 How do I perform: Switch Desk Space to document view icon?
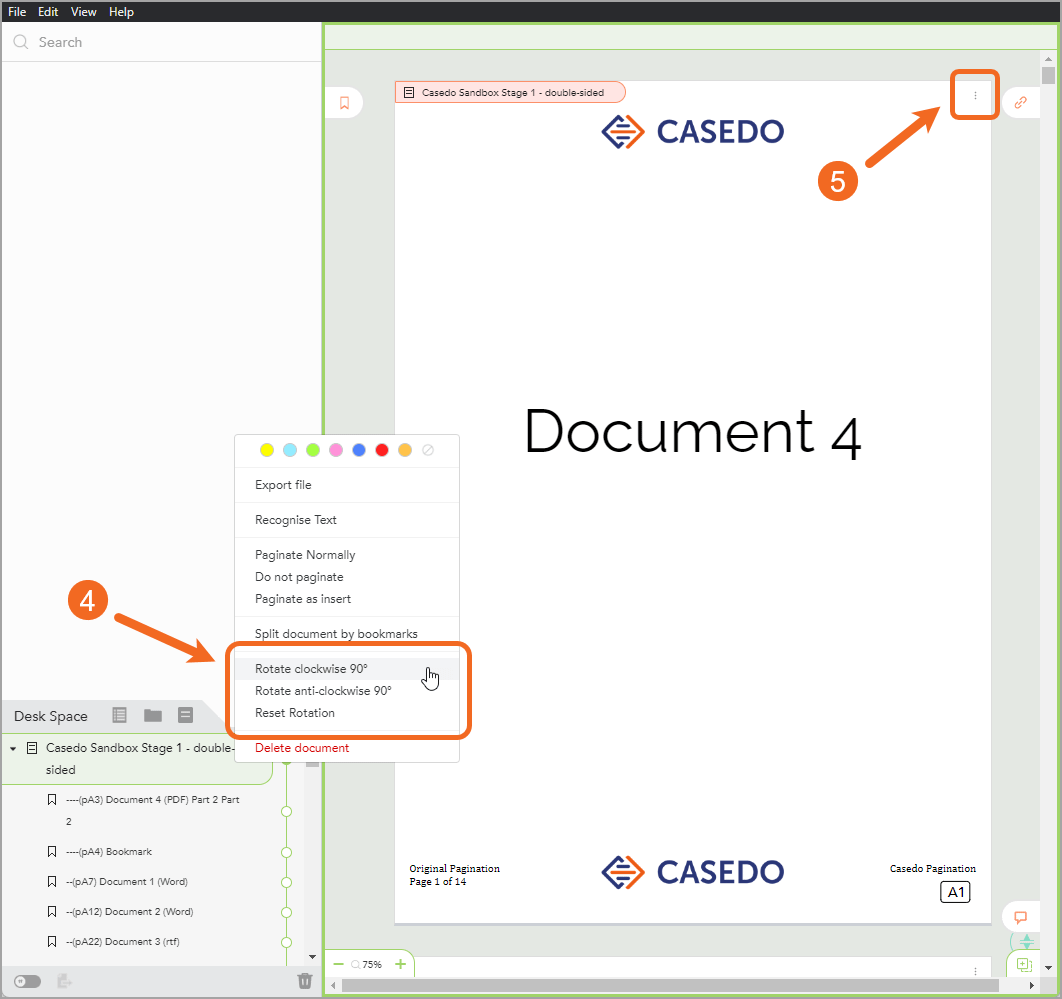click(x=185, y=715)
